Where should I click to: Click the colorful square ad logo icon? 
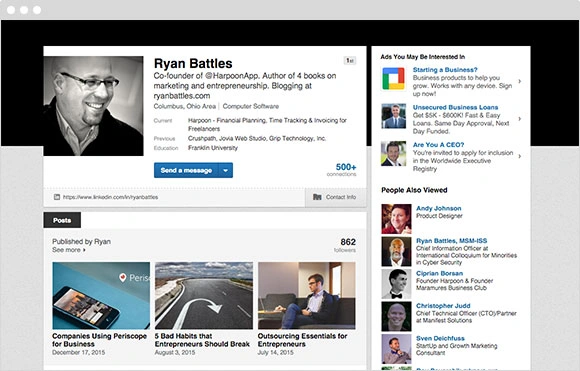[394, 78]
